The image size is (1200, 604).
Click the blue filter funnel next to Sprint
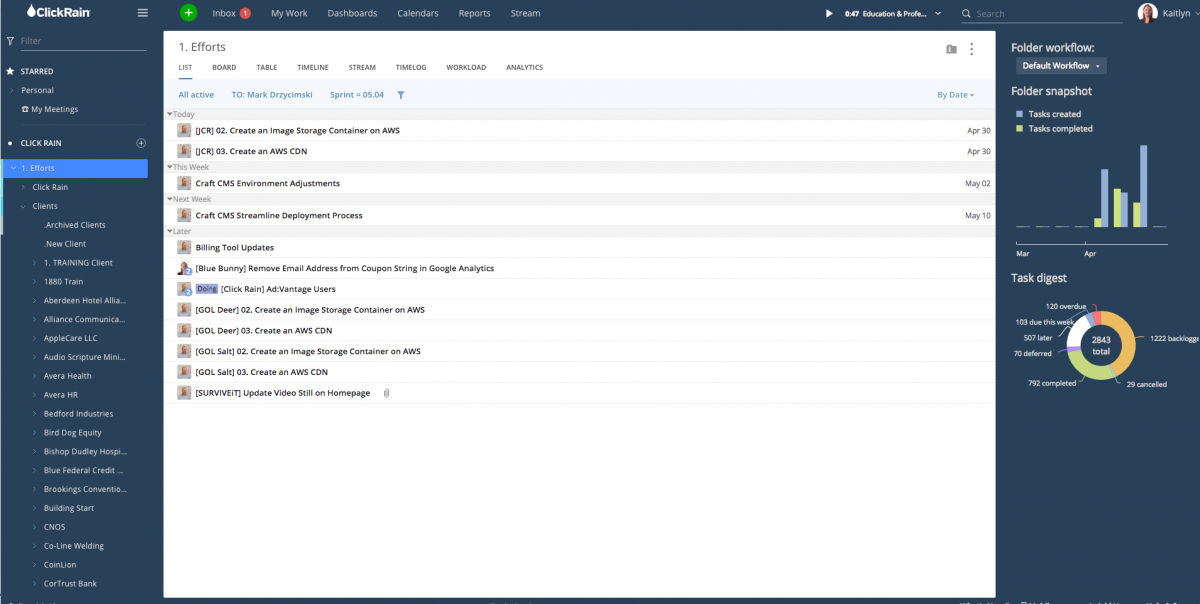coord(401,95)
